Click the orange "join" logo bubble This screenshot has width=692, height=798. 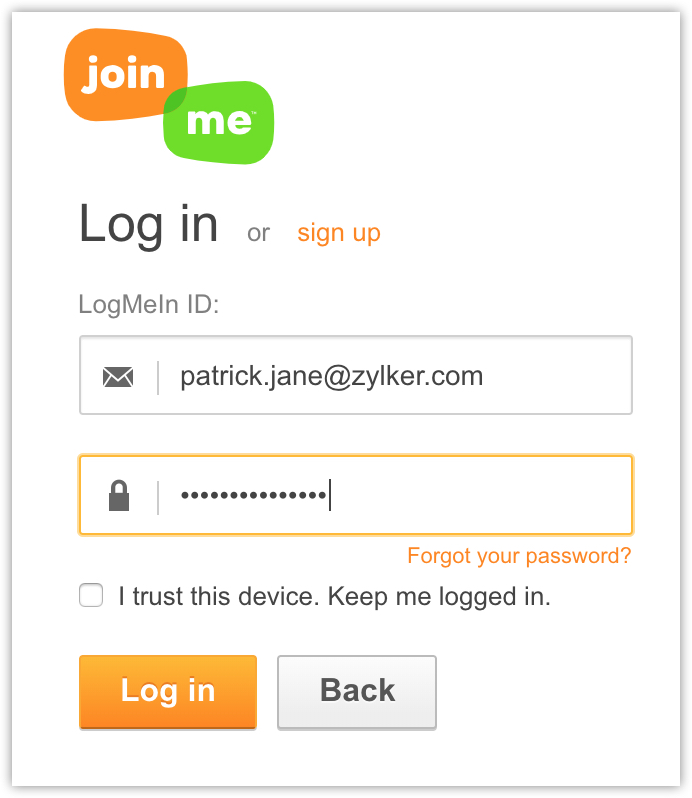tap(123, 74)
